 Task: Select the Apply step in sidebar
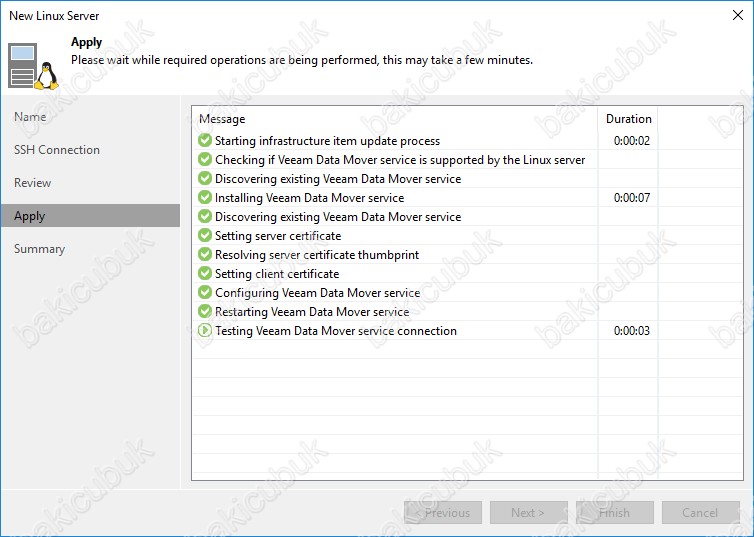(90, 215)
